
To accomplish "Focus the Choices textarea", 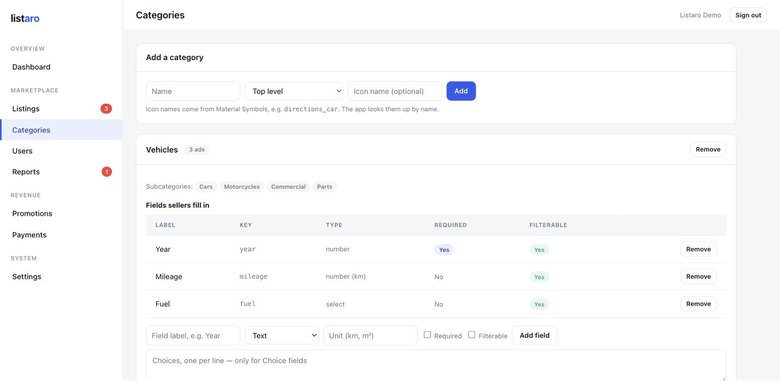I will click(436, 365).
